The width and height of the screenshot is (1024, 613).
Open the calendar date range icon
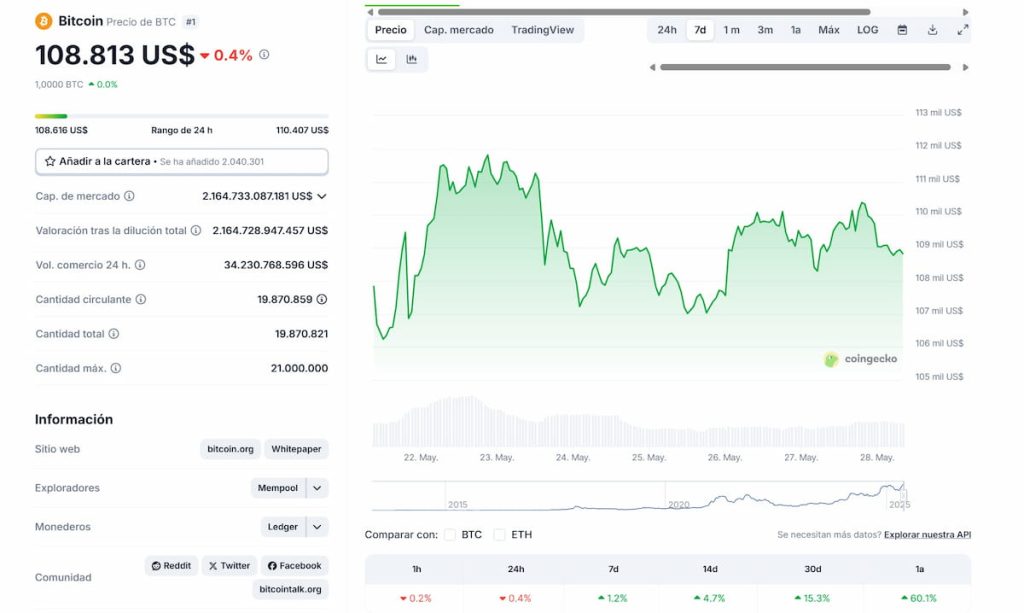(902, 30)
